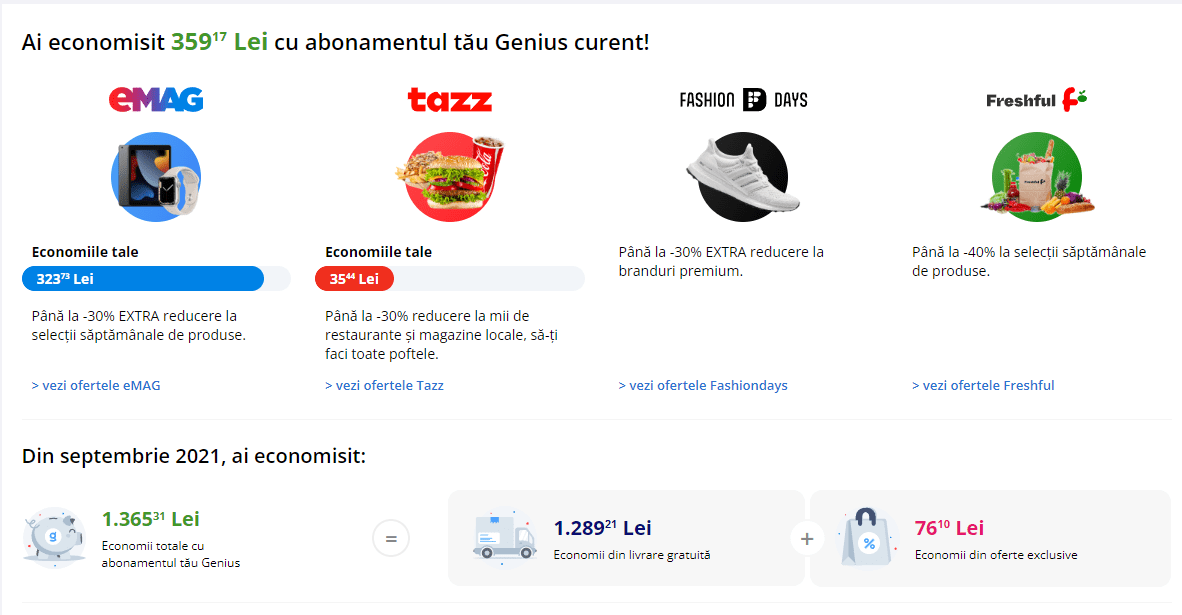
Task: Click the equals sign circle
Action: [x=391, y=539]
